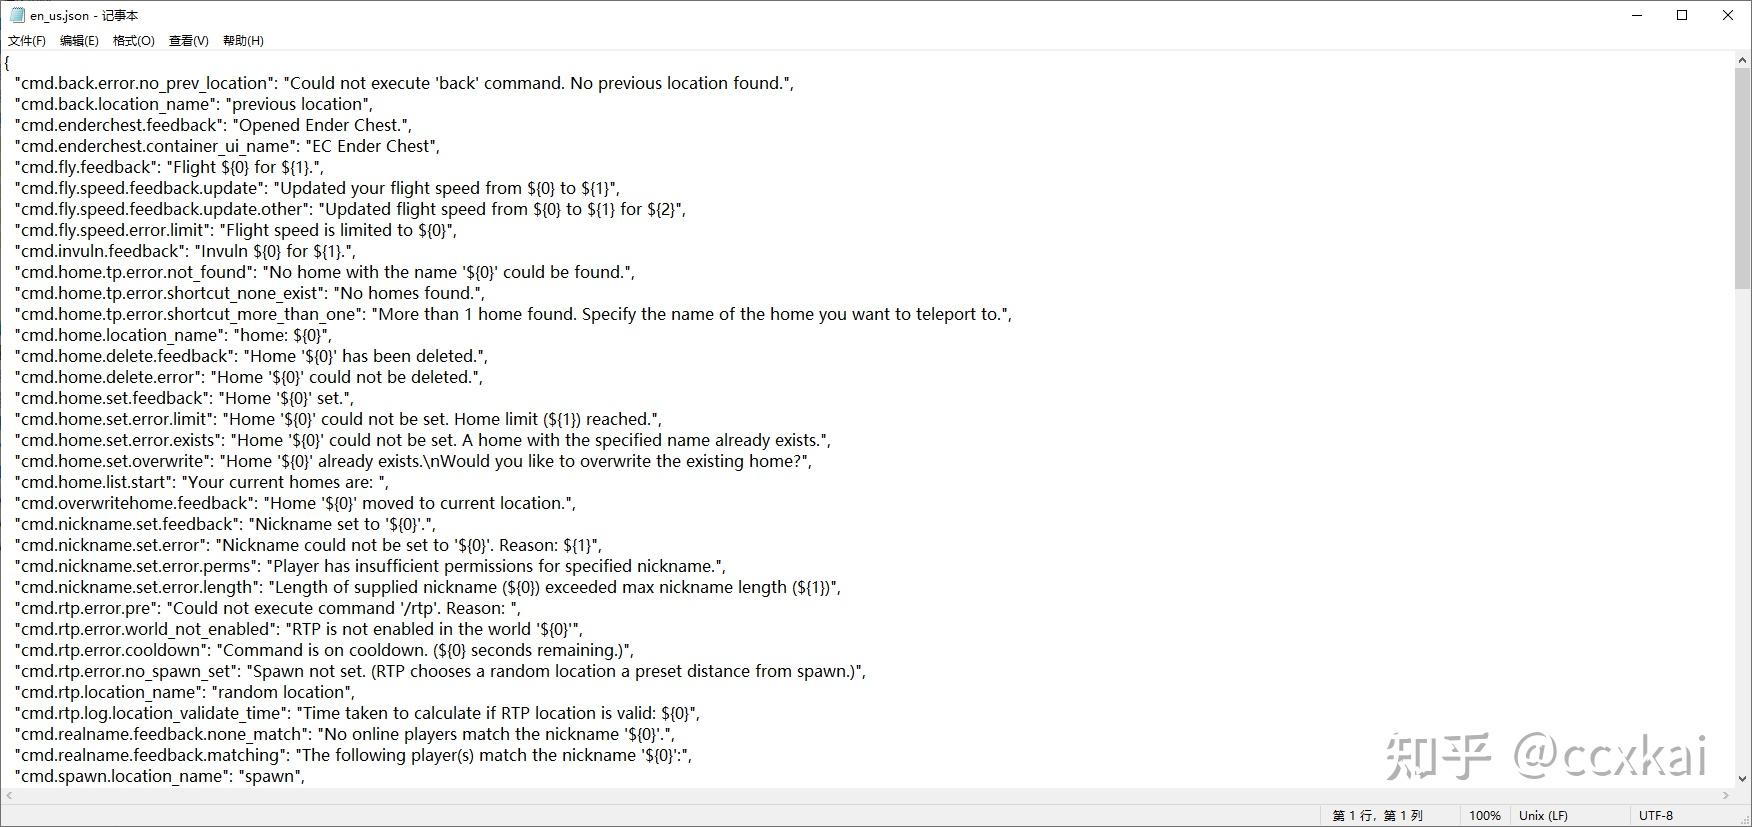The image size is (1752, 827).
Task: Maximize the Notepad window
Action: (1683, 15)
